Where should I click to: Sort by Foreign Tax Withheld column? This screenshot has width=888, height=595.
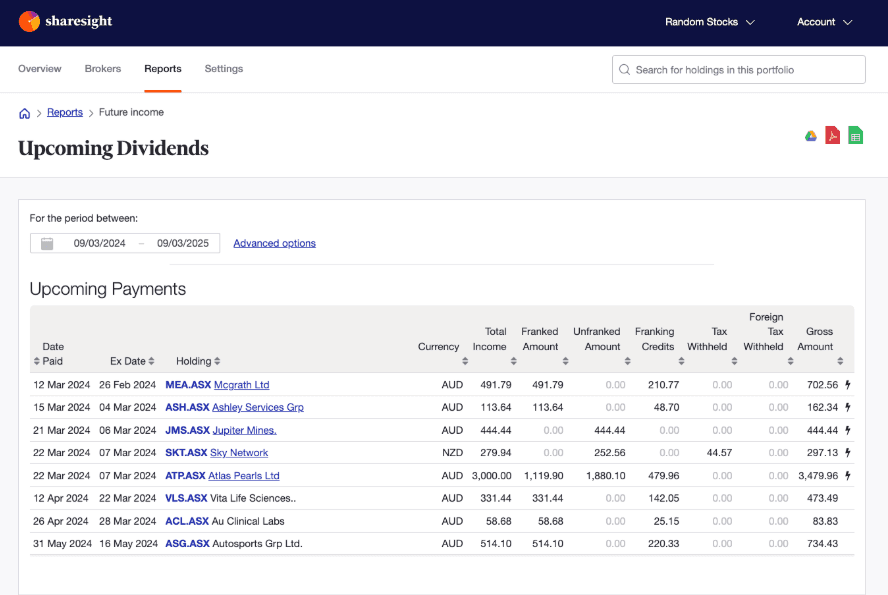[x=791, y=361]
